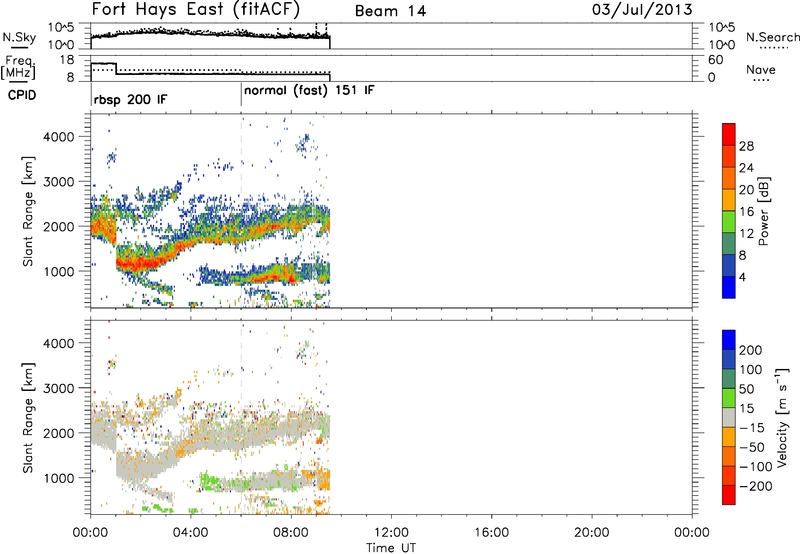This screenshot has width=800, height=554.
Task: Click the 'Velocity [m s-1]' colorbar title
Action: (x=782, y=417)
